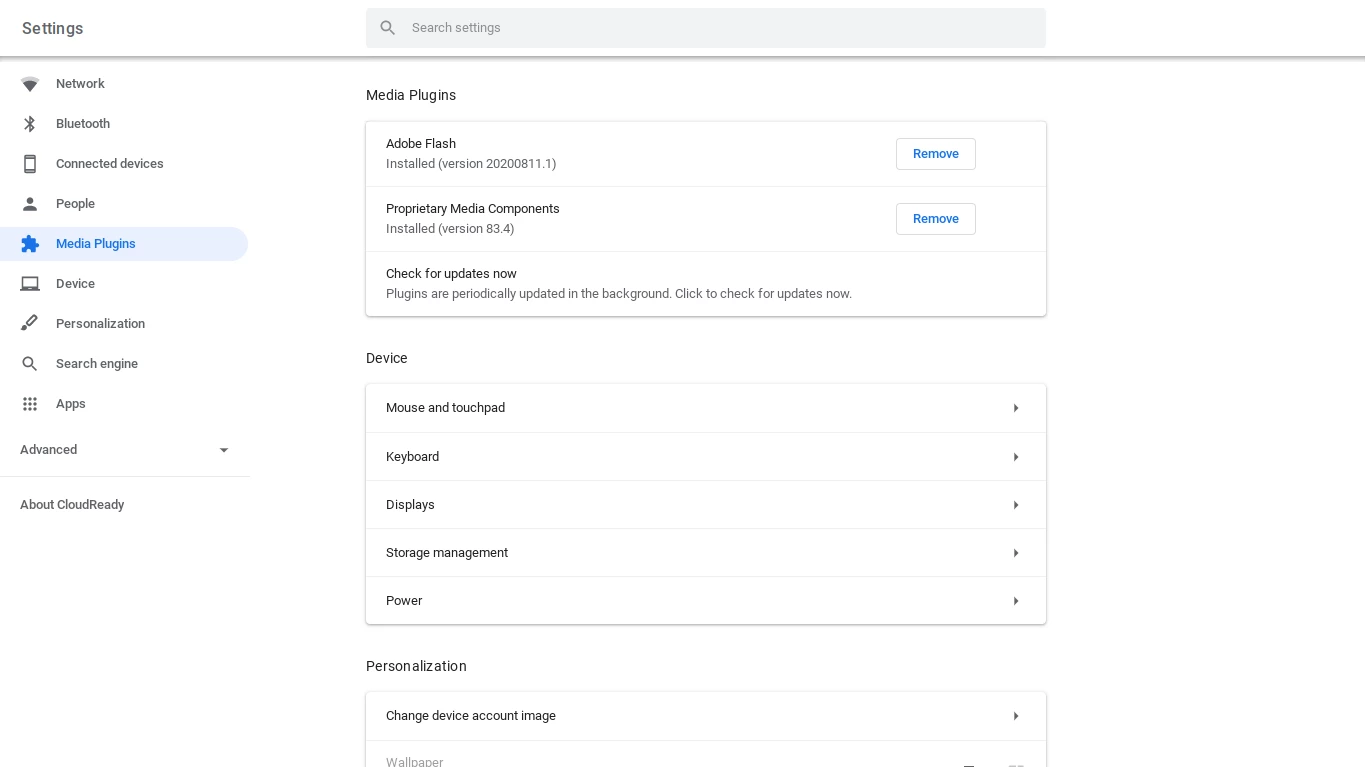Screen dimensions: 1365x767
Task: Click the Connected devices phone icon
Action: coord(30,164)
